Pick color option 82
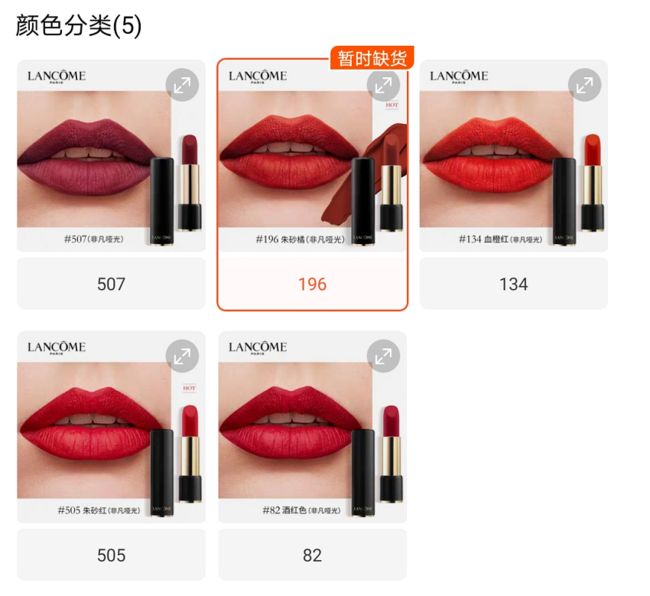650x596 pixels. (312, 555)
